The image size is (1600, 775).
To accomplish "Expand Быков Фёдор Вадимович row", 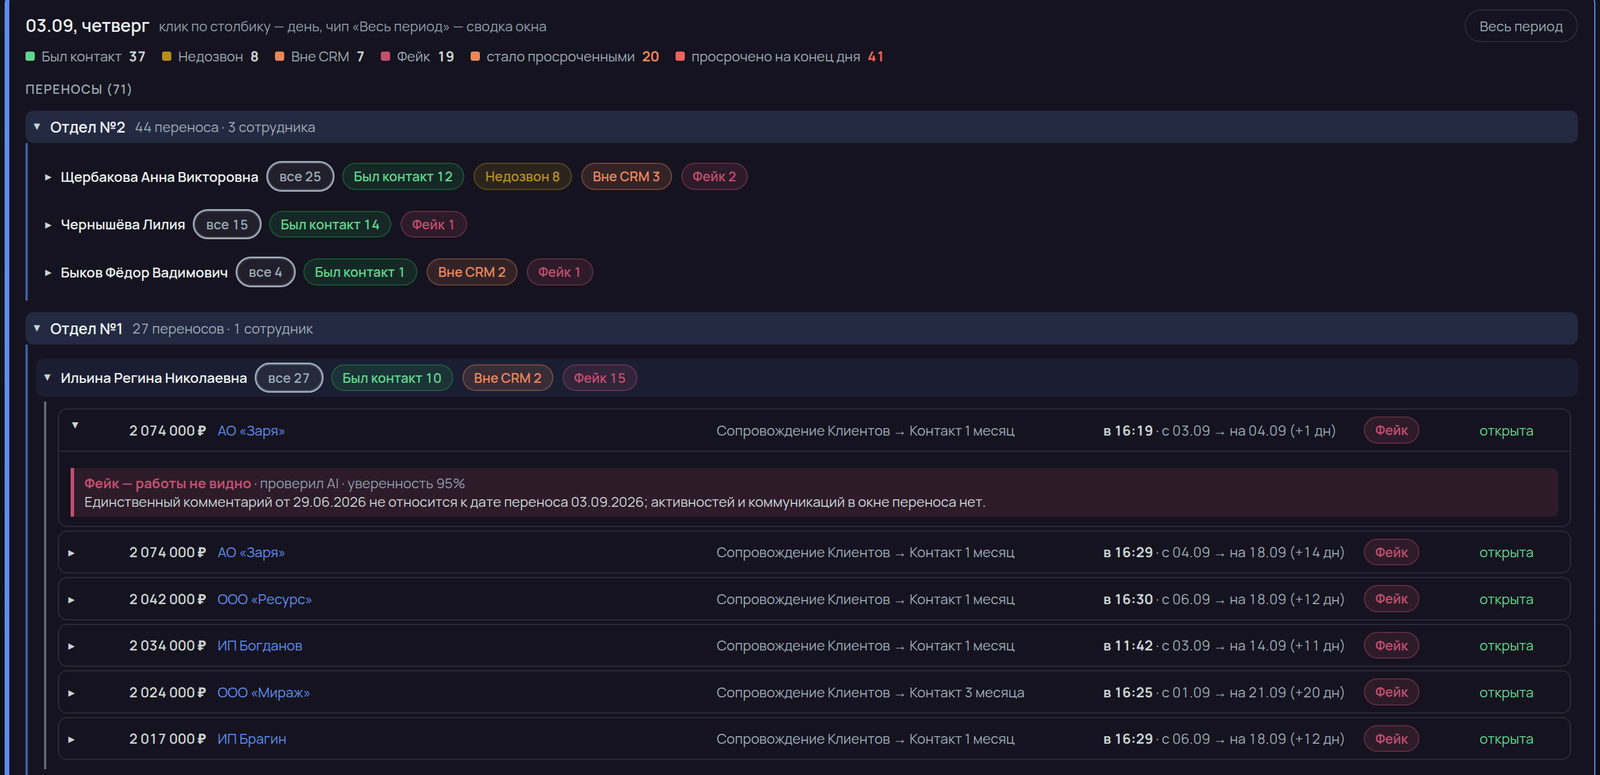I will point(47,272).
